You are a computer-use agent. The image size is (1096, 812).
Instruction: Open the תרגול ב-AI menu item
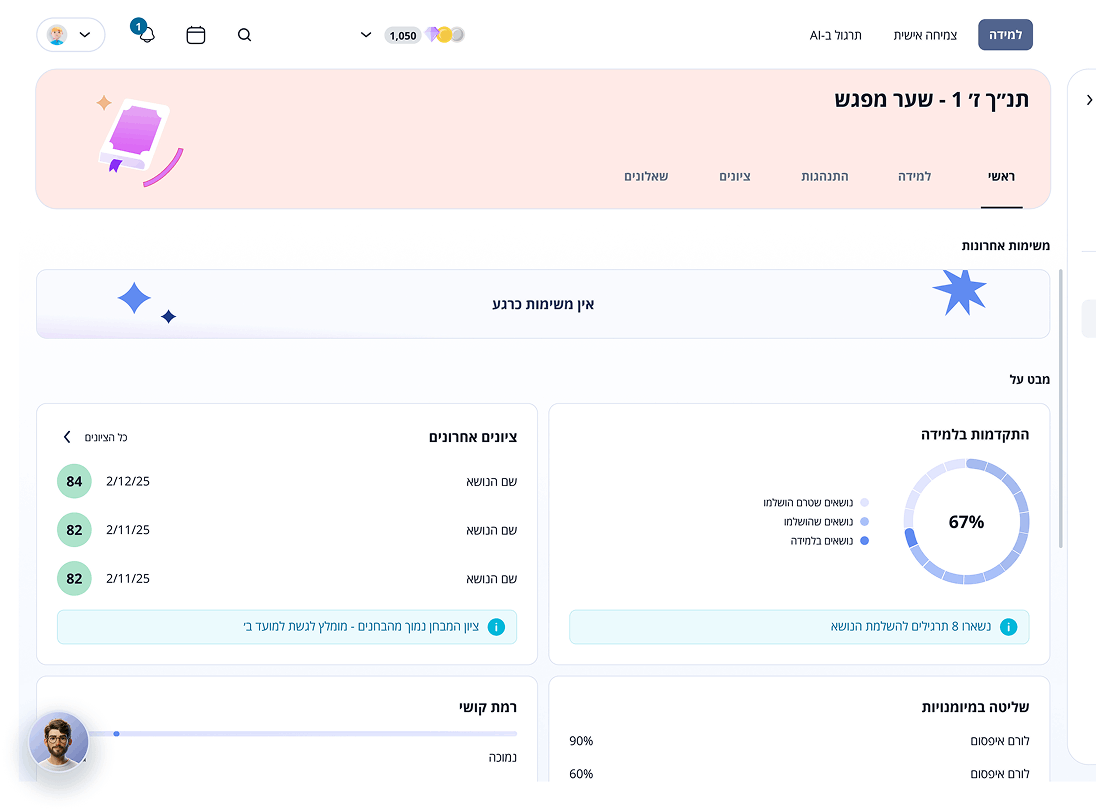[835, 35]
